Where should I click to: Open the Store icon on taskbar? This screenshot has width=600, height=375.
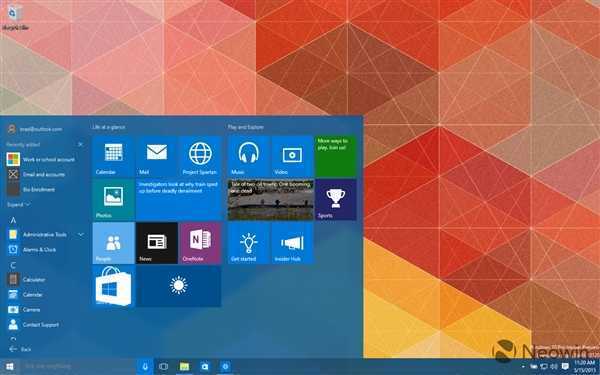pyautogui.click(x=205, y=367)
